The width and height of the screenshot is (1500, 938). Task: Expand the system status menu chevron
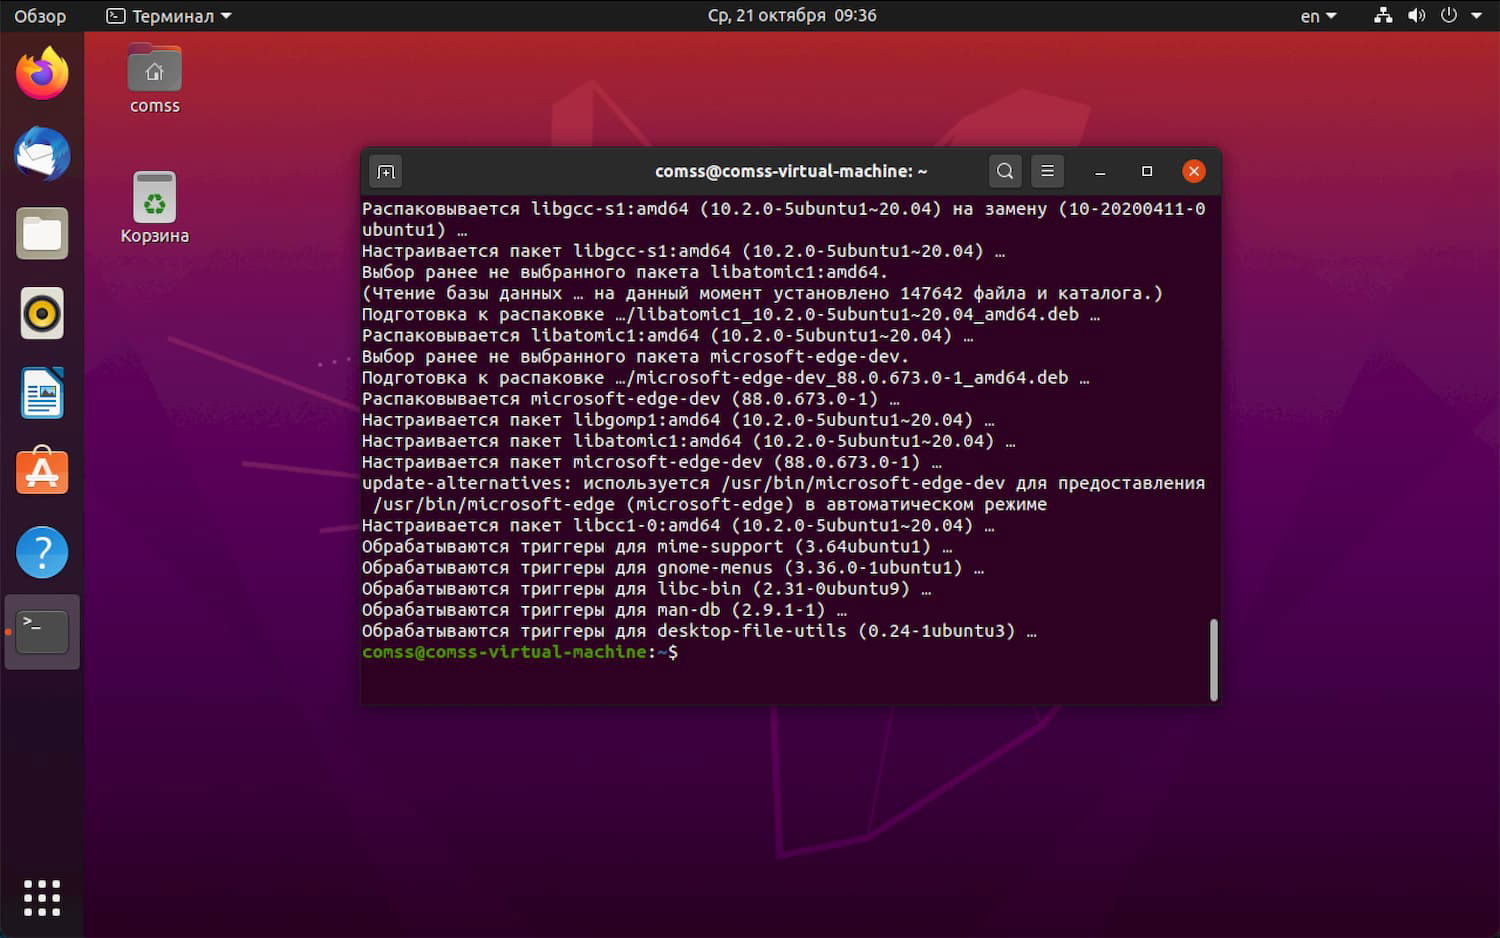tap(1476, 15)
